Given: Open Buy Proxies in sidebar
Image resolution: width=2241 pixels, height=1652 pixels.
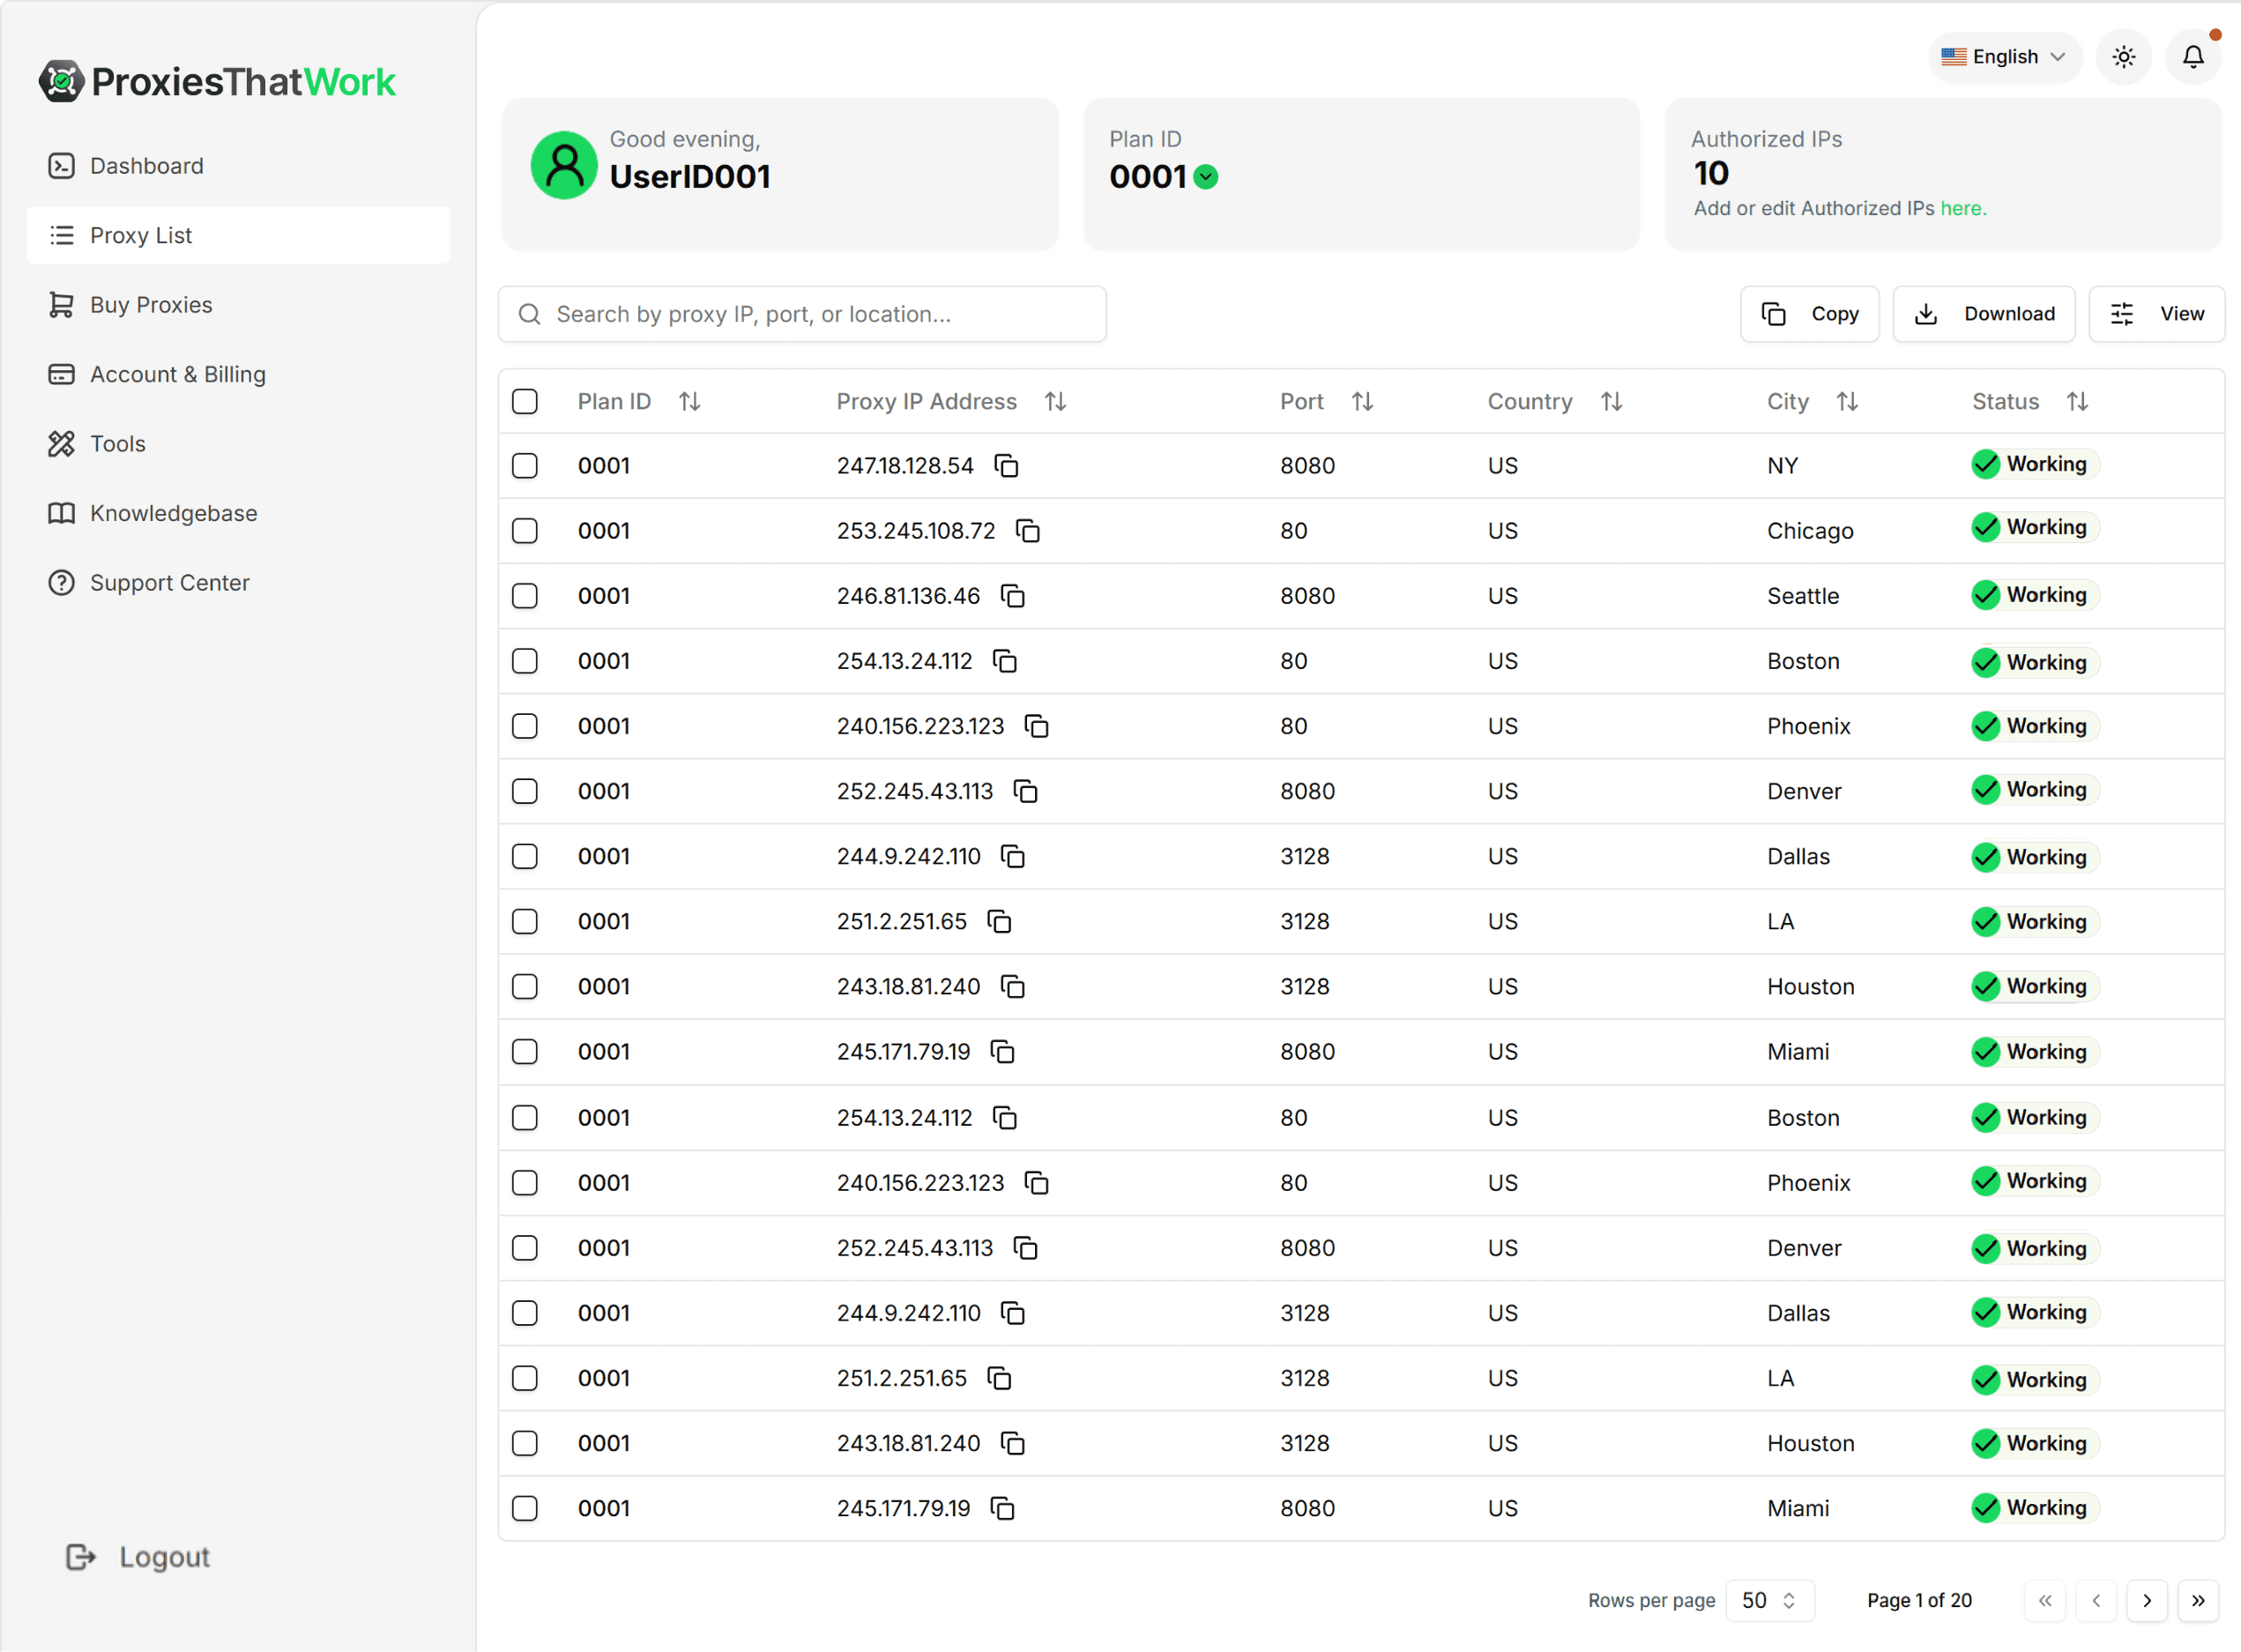Looking at the screenshot, I should tap(151, 305).
